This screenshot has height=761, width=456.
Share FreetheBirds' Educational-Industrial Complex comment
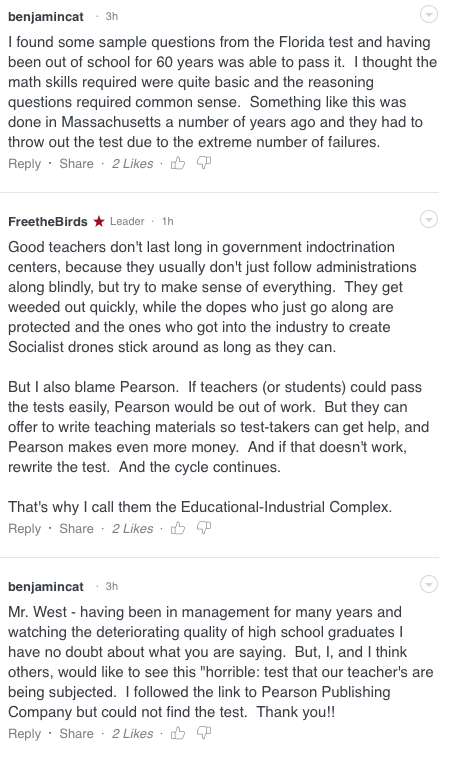[x=76, y=529]
